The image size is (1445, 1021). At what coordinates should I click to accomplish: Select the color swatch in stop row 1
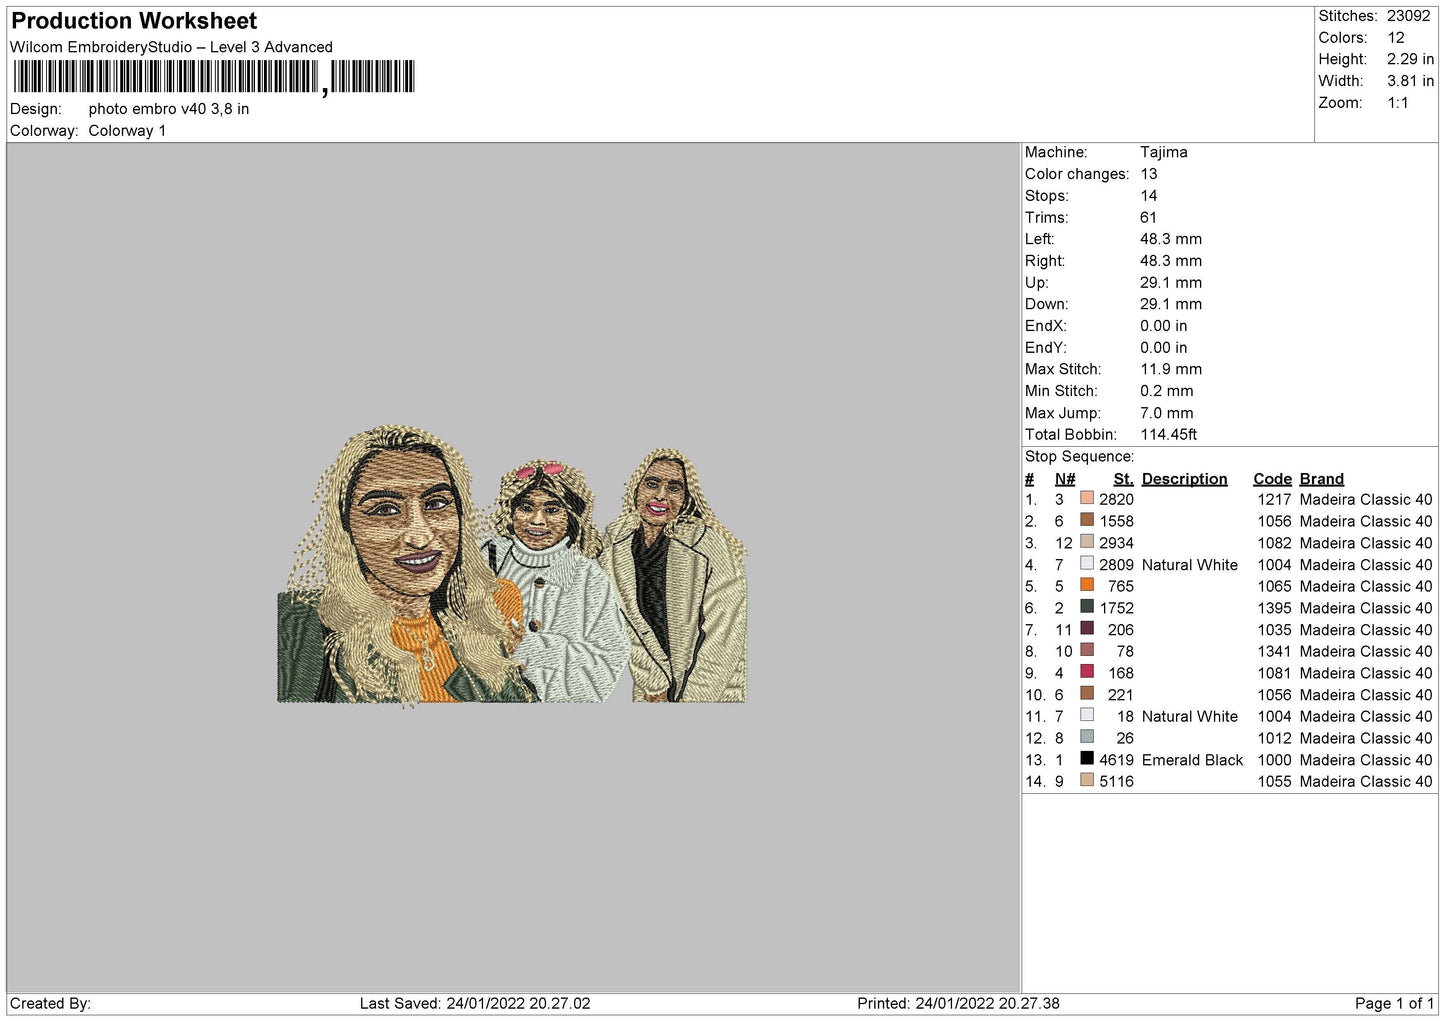point(1087,498)
